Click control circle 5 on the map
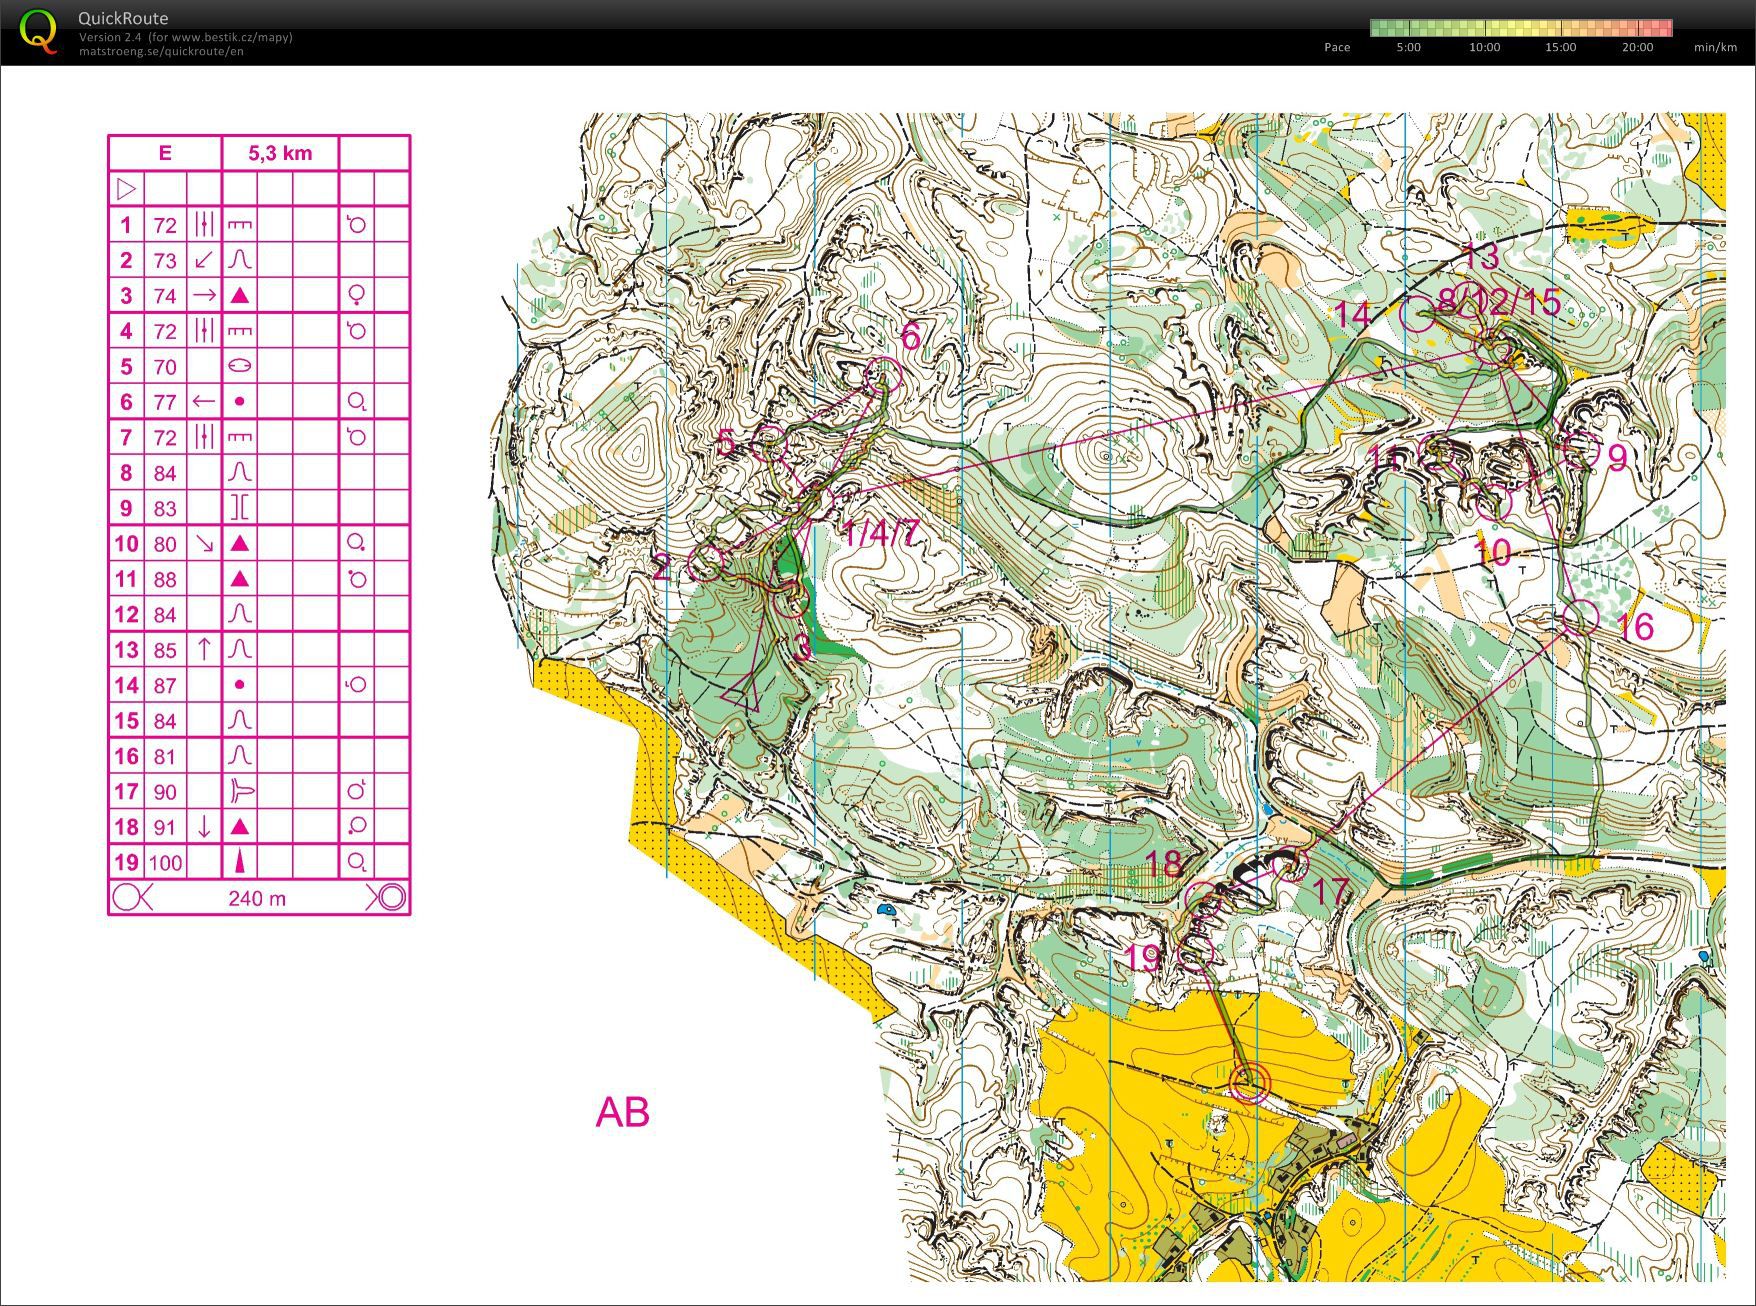This screenshot has width=1756, height=1306. point(769,444)
